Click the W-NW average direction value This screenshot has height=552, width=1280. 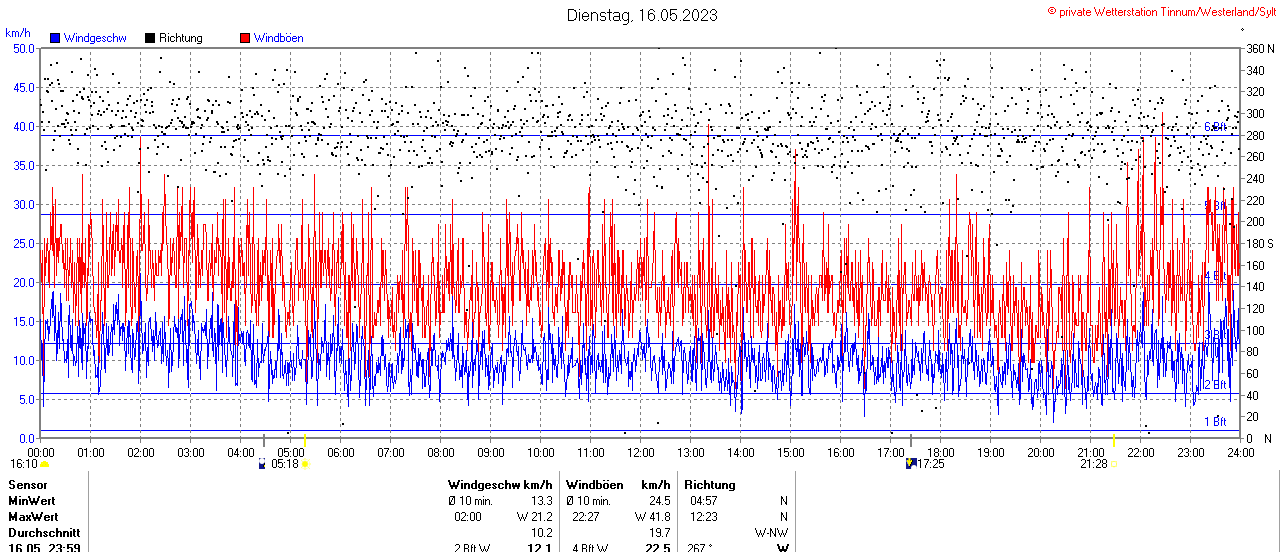click(770, 533)
